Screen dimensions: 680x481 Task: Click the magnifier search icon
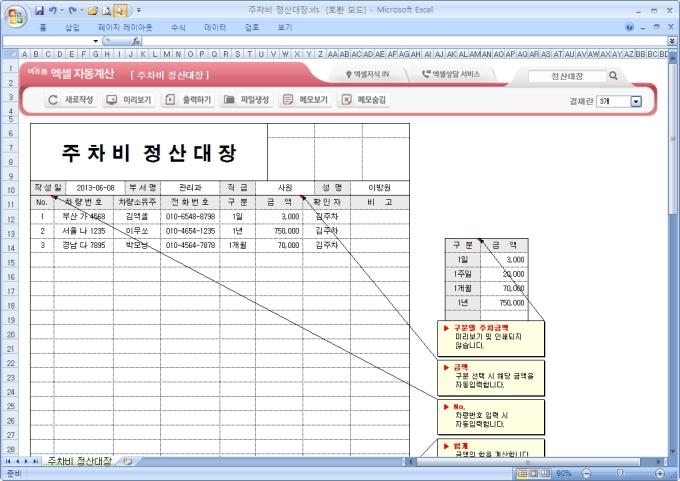coord(613,75)
